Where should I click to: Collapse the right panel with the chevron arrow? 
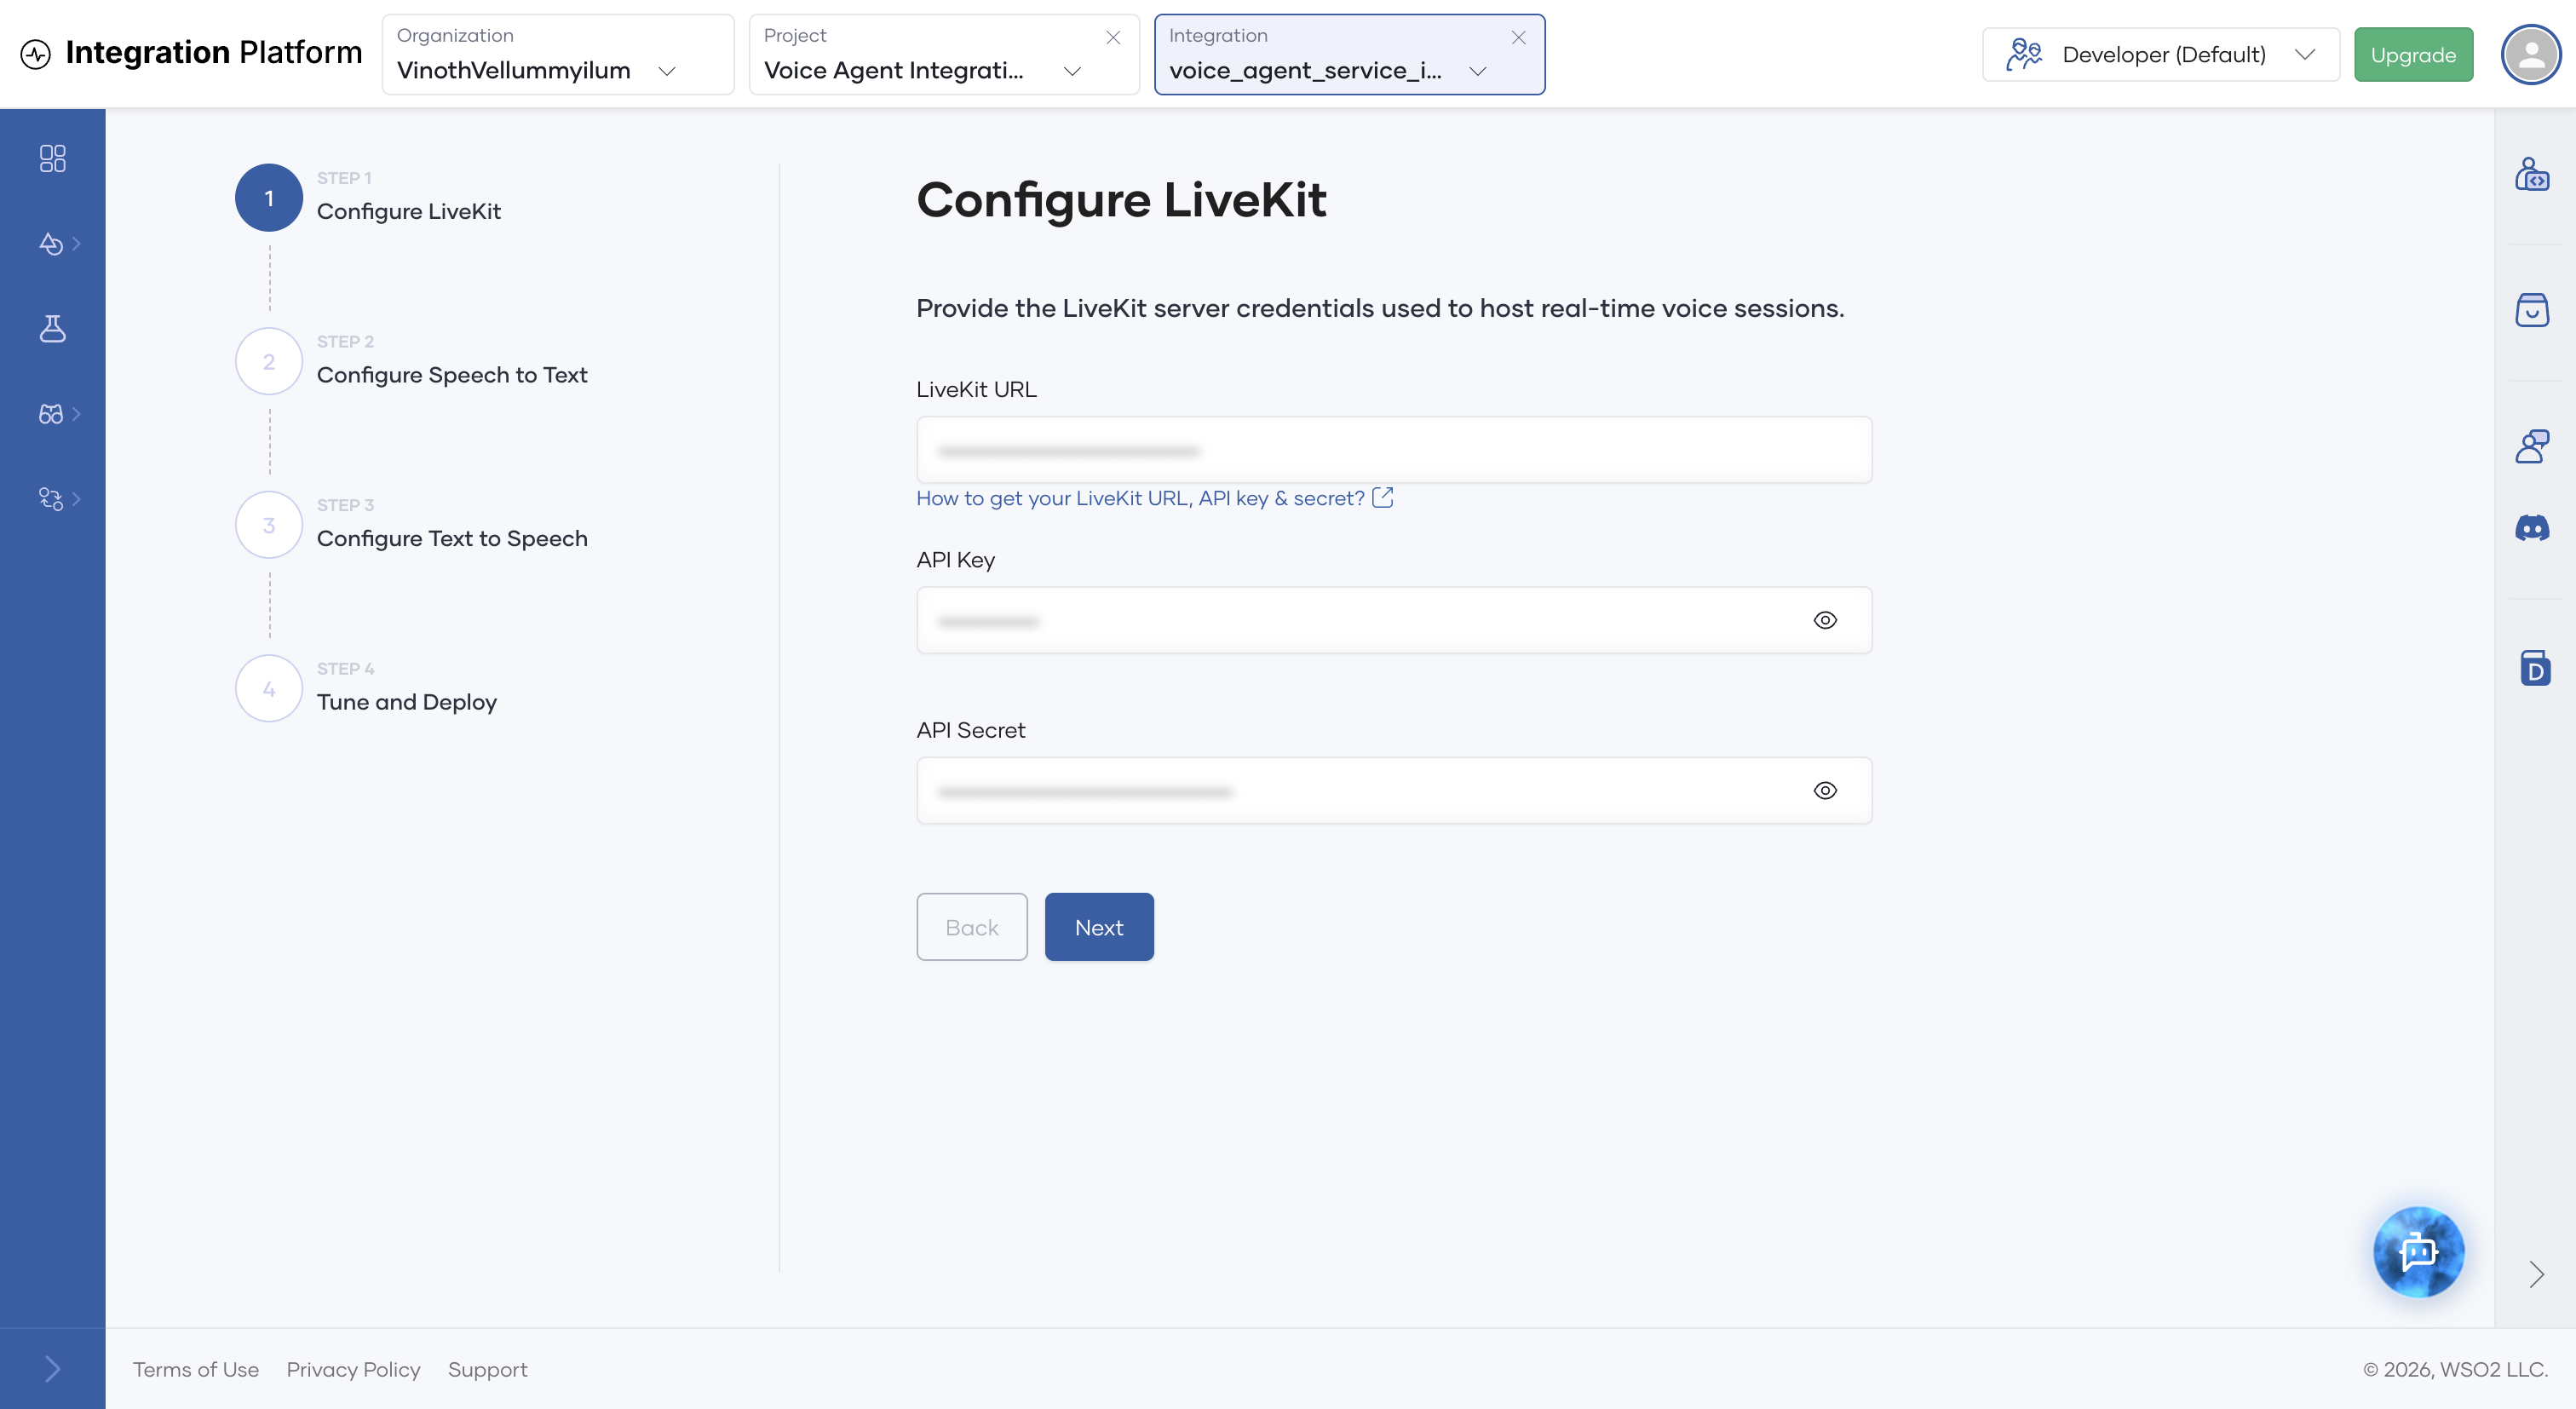[2535, 1274]
